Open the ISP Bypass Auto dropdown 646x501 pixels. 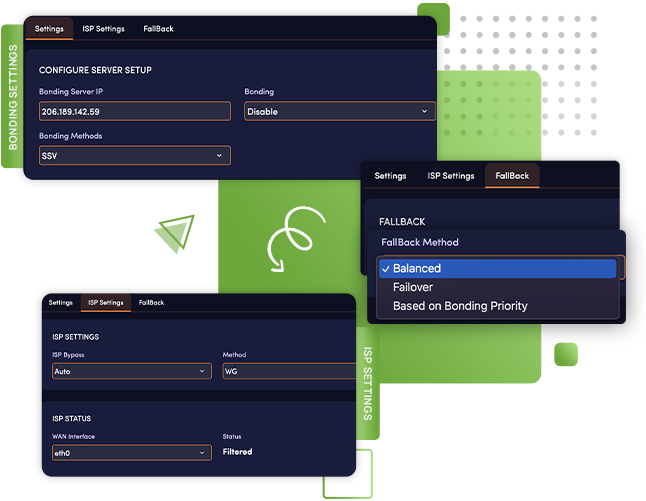click(x=131, y=371)
